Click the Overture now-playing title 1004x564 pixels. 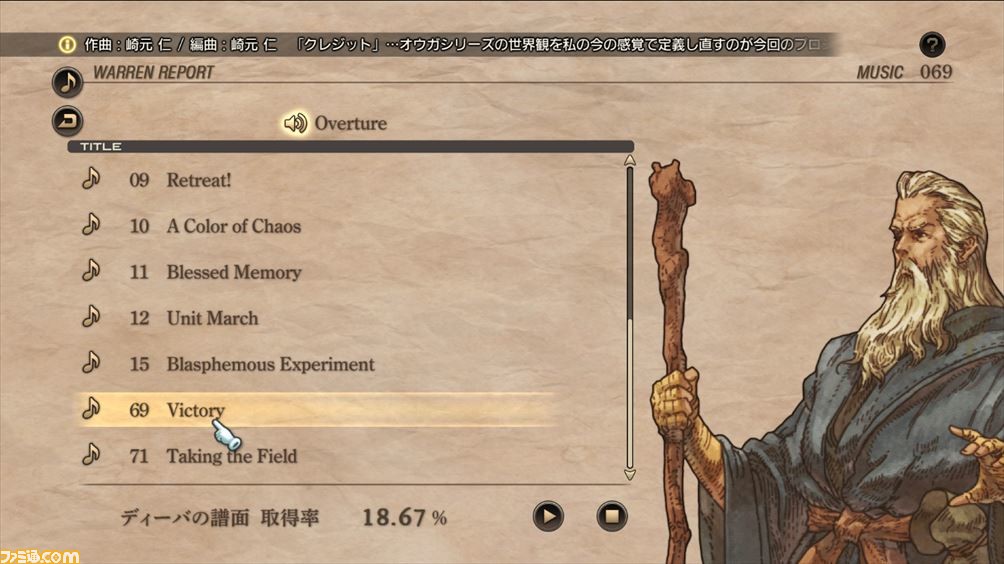coord(350,123)
